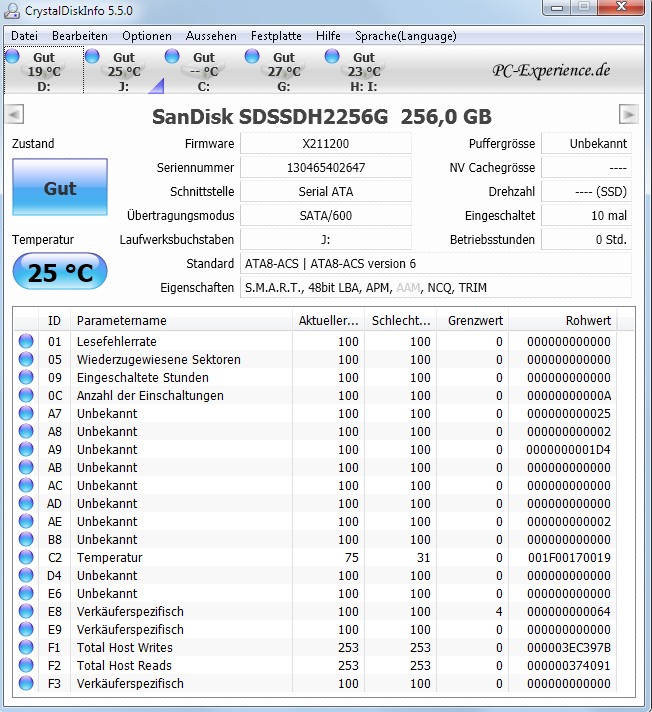652x712 pixels.
Task: Click the Eingeschaltet value 10 mal
Action: [x=586, y=216]
